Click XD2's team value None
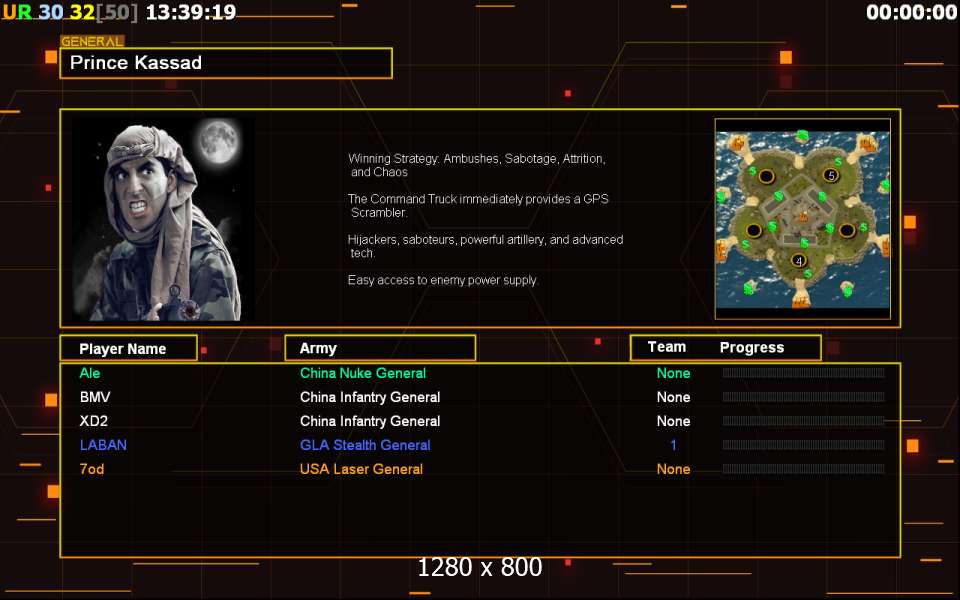 (673, 421)
